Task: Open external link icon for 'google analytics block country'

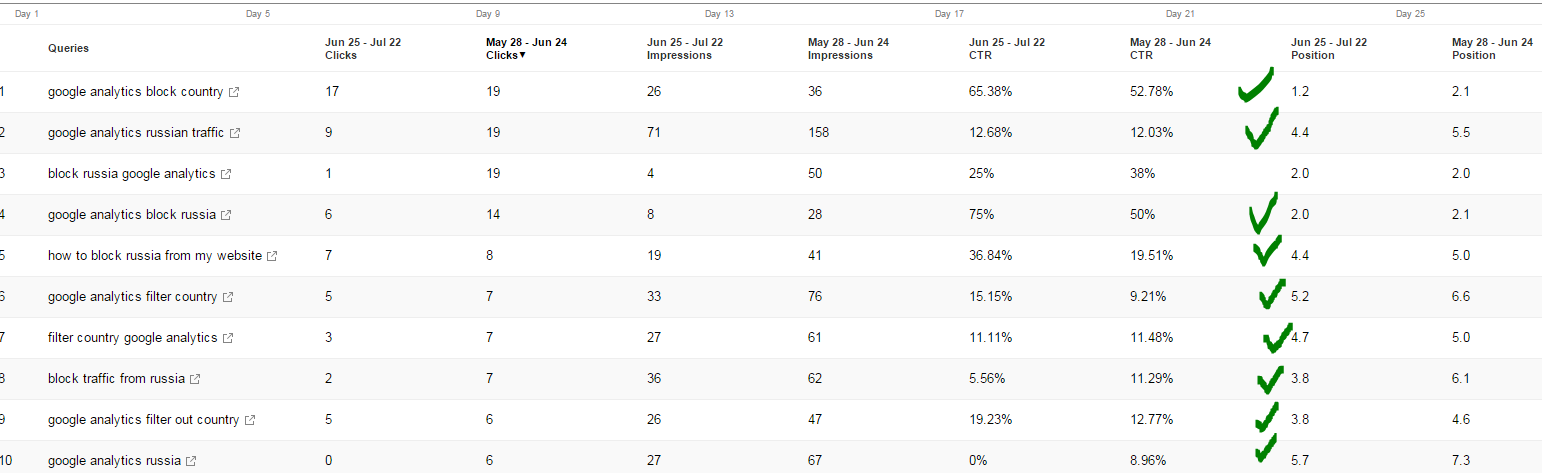Action: (x=234, y=92)
